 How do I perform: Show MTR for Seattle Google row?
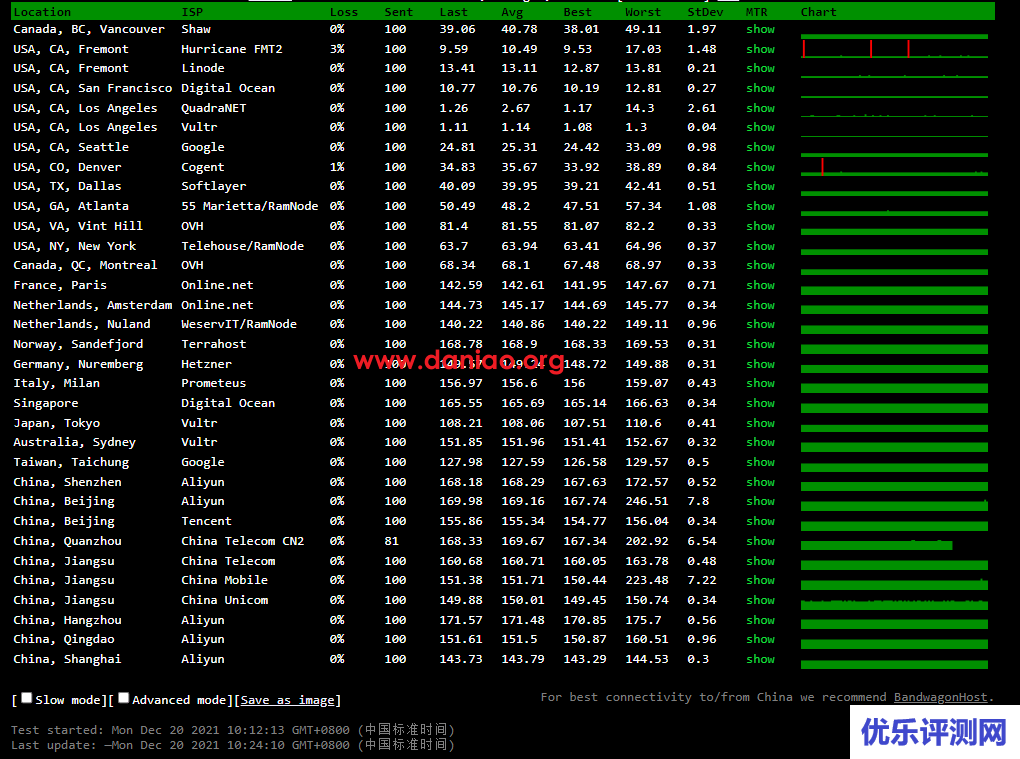[x=760, y=148]
